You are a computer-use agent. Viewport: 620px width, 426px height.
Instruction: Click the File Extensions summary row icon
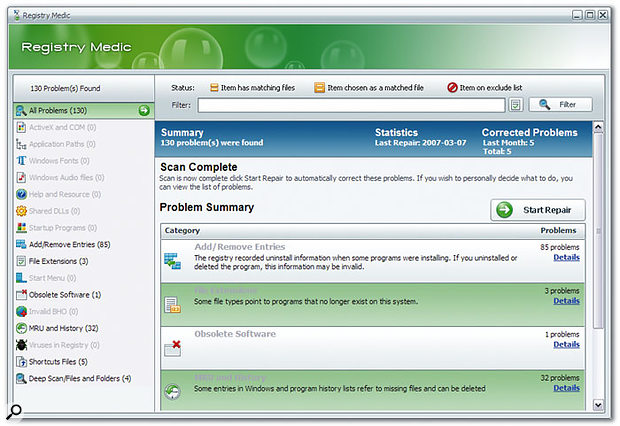click(x=173, y=305)
